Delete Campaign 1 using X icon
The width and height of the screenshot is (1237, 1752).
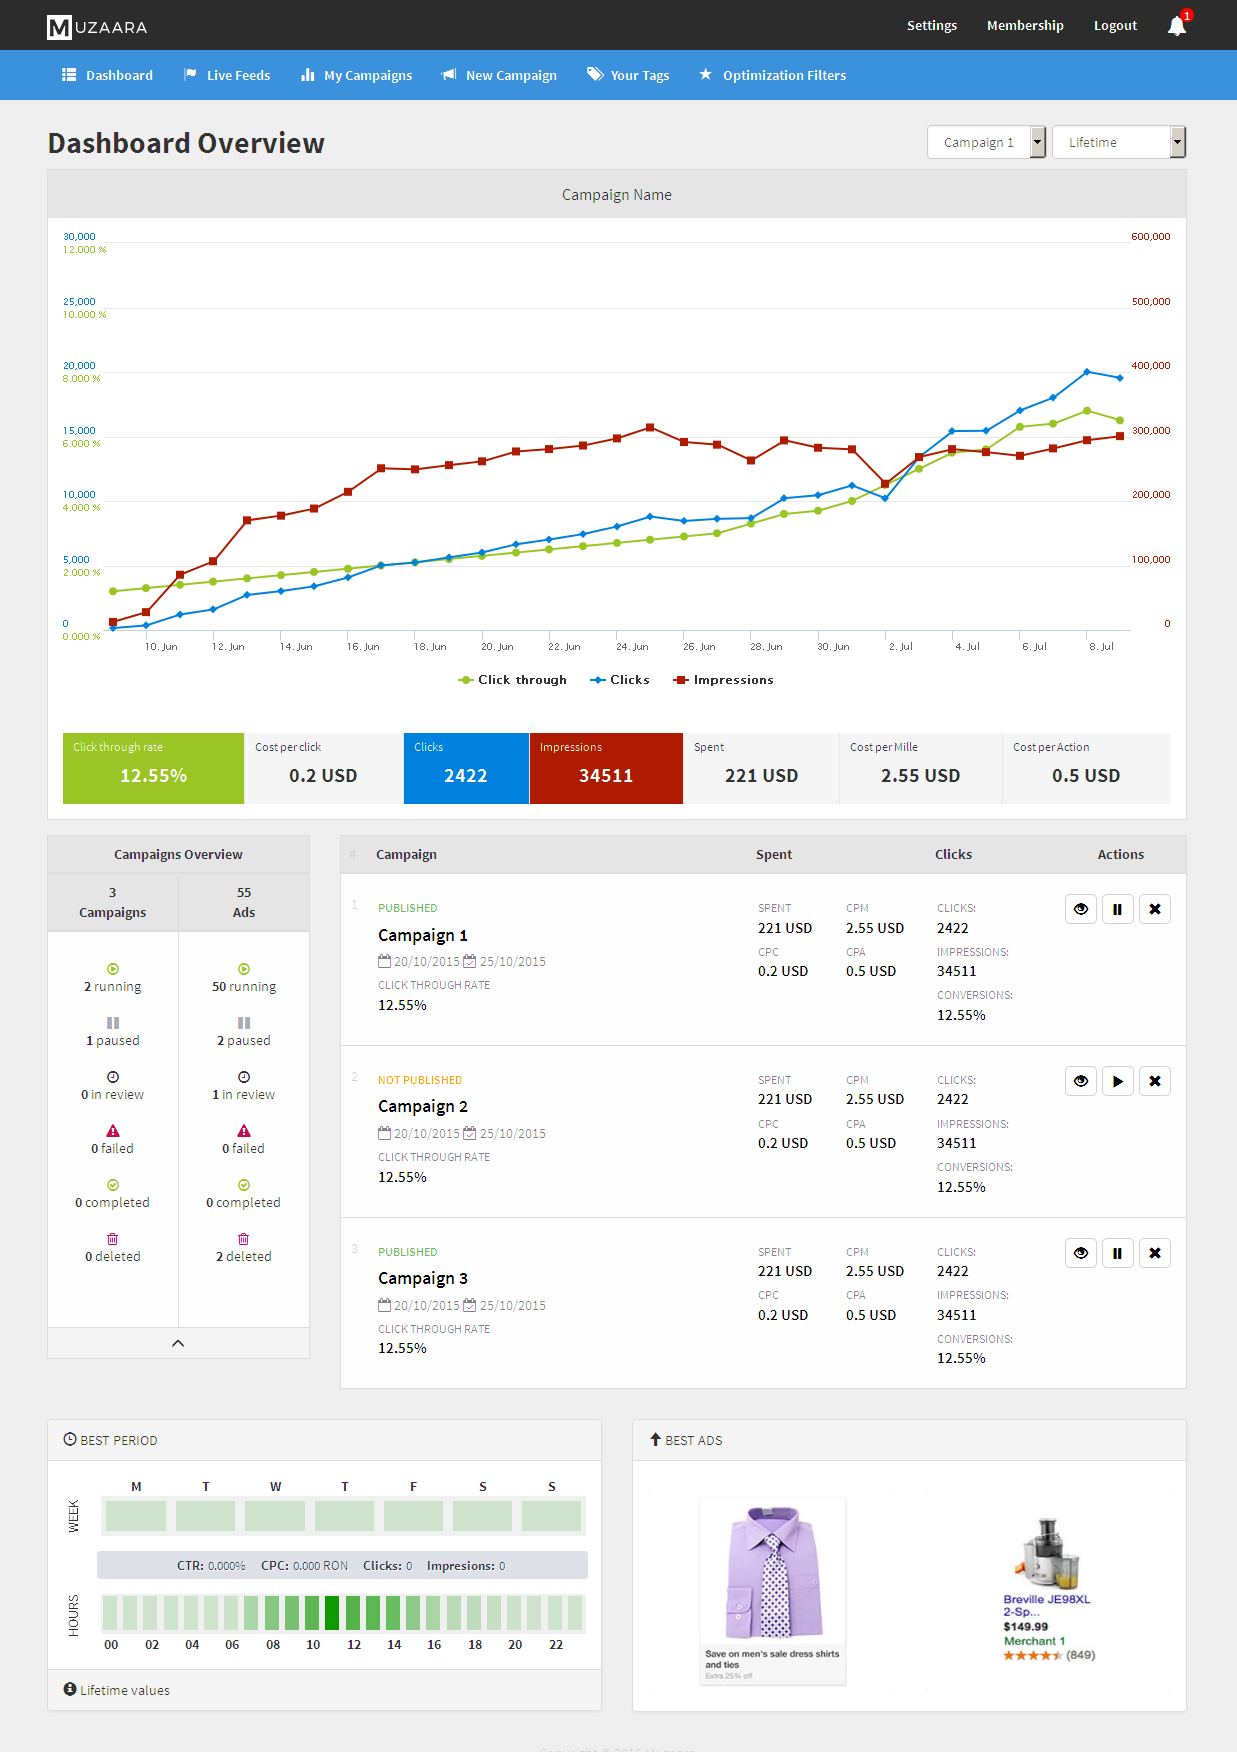(x=1154, y=909)
